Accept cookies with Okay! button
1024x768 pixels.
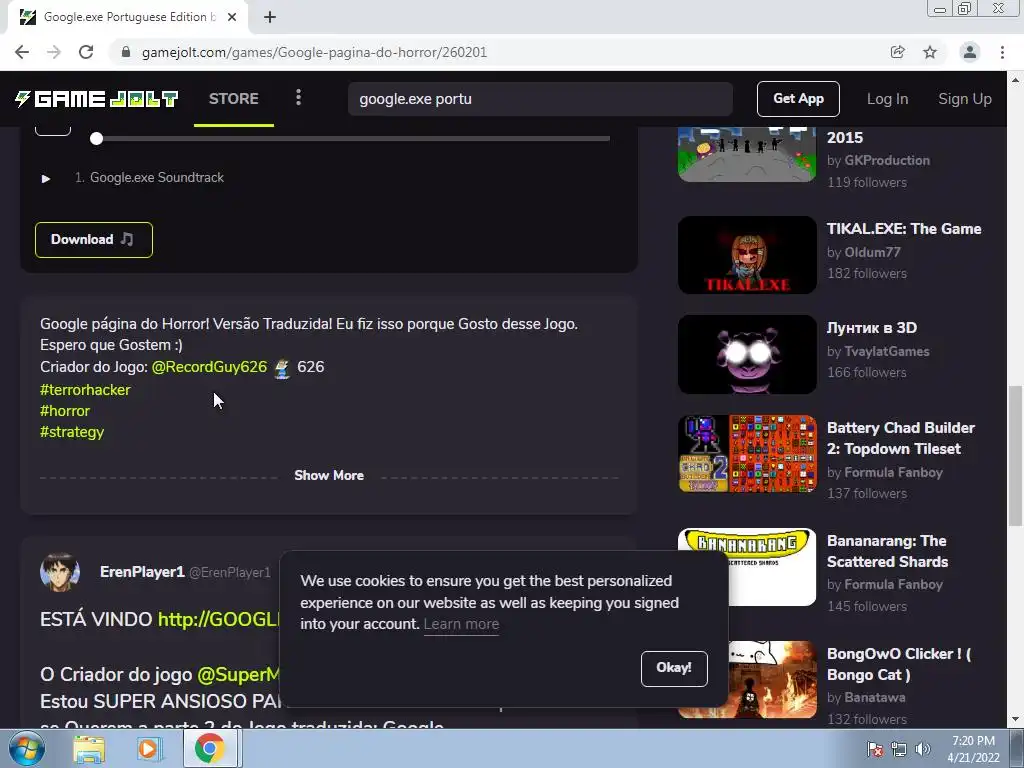(x=674, y=668)
